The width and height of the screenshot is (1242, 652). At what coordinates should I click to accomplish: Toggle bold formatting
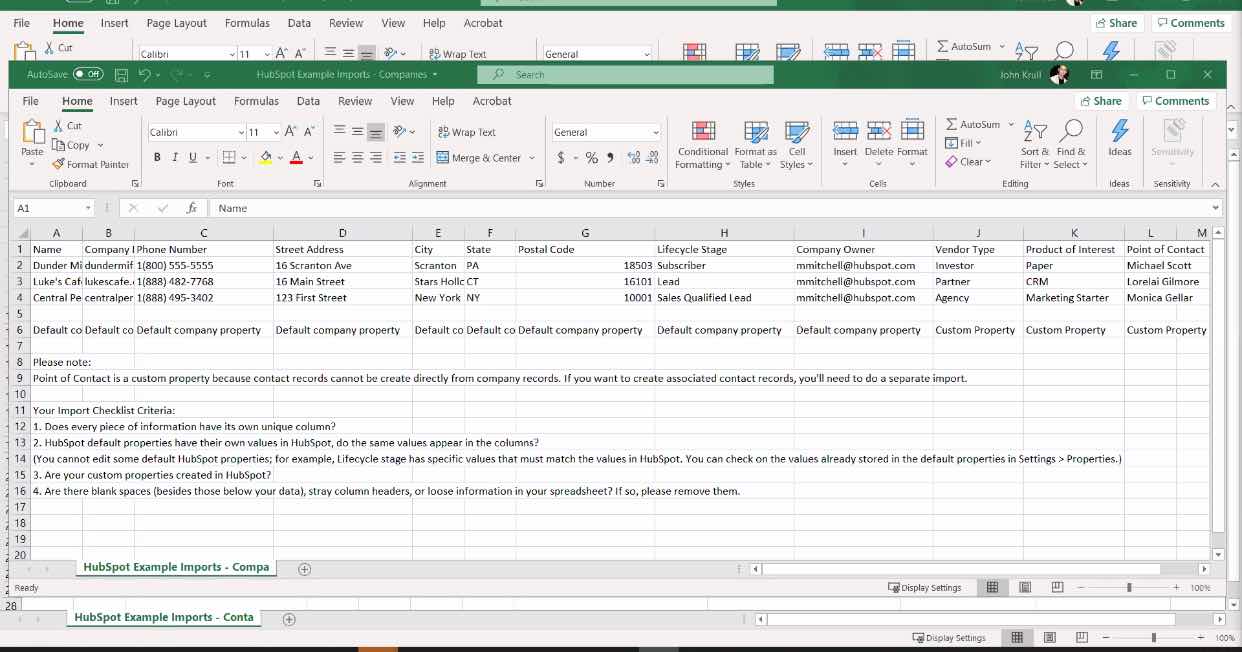[x=157, y=158]
